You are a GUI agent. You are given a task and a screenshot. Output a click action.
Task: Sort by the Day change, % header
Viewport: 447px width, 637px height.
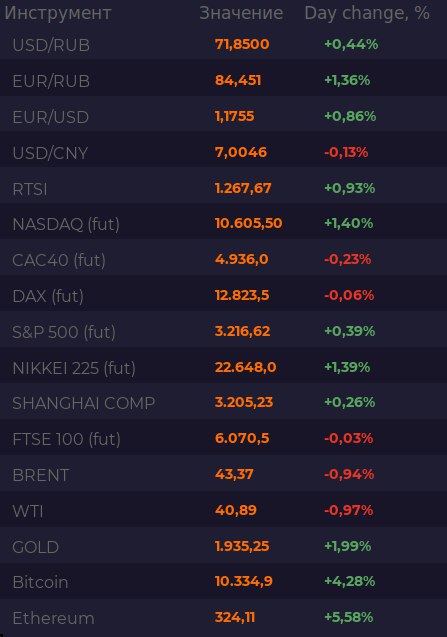coord(367,13)
